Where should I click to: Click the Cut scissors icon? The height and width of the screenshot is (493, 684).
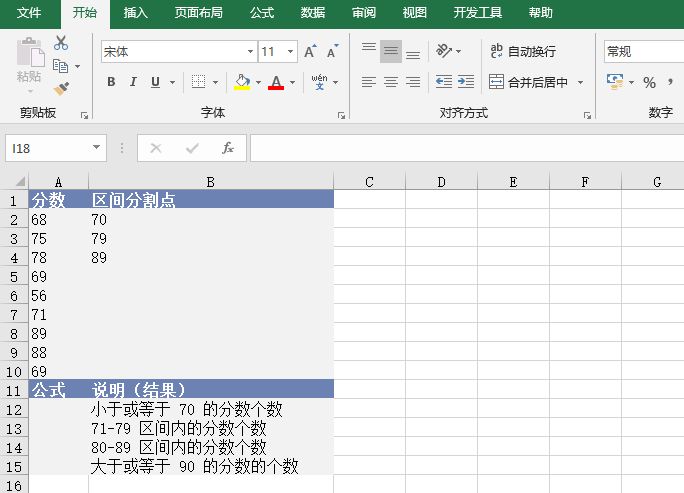(x=61, y=43)
